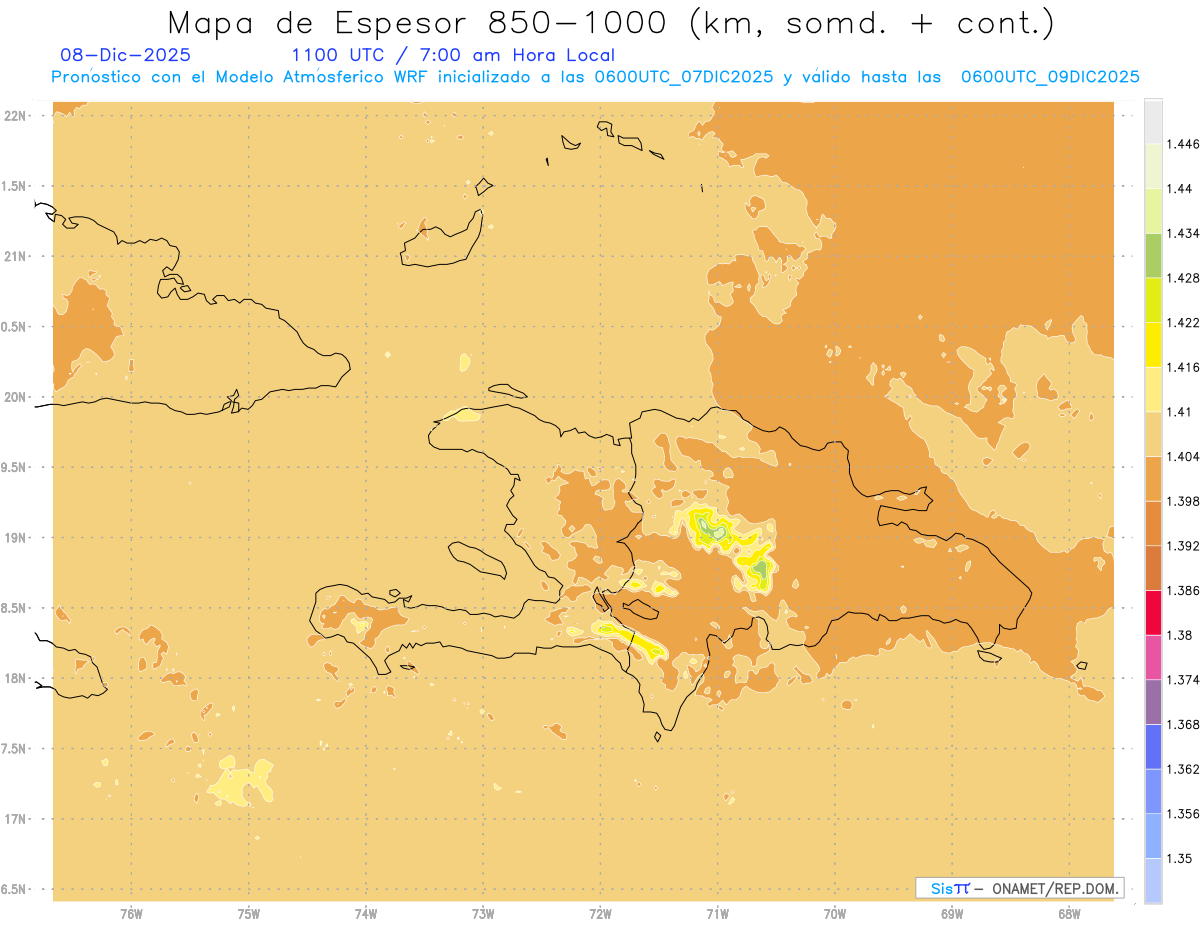
Task: Click the 22N latitude axis label
Action: tap(15, 116)
